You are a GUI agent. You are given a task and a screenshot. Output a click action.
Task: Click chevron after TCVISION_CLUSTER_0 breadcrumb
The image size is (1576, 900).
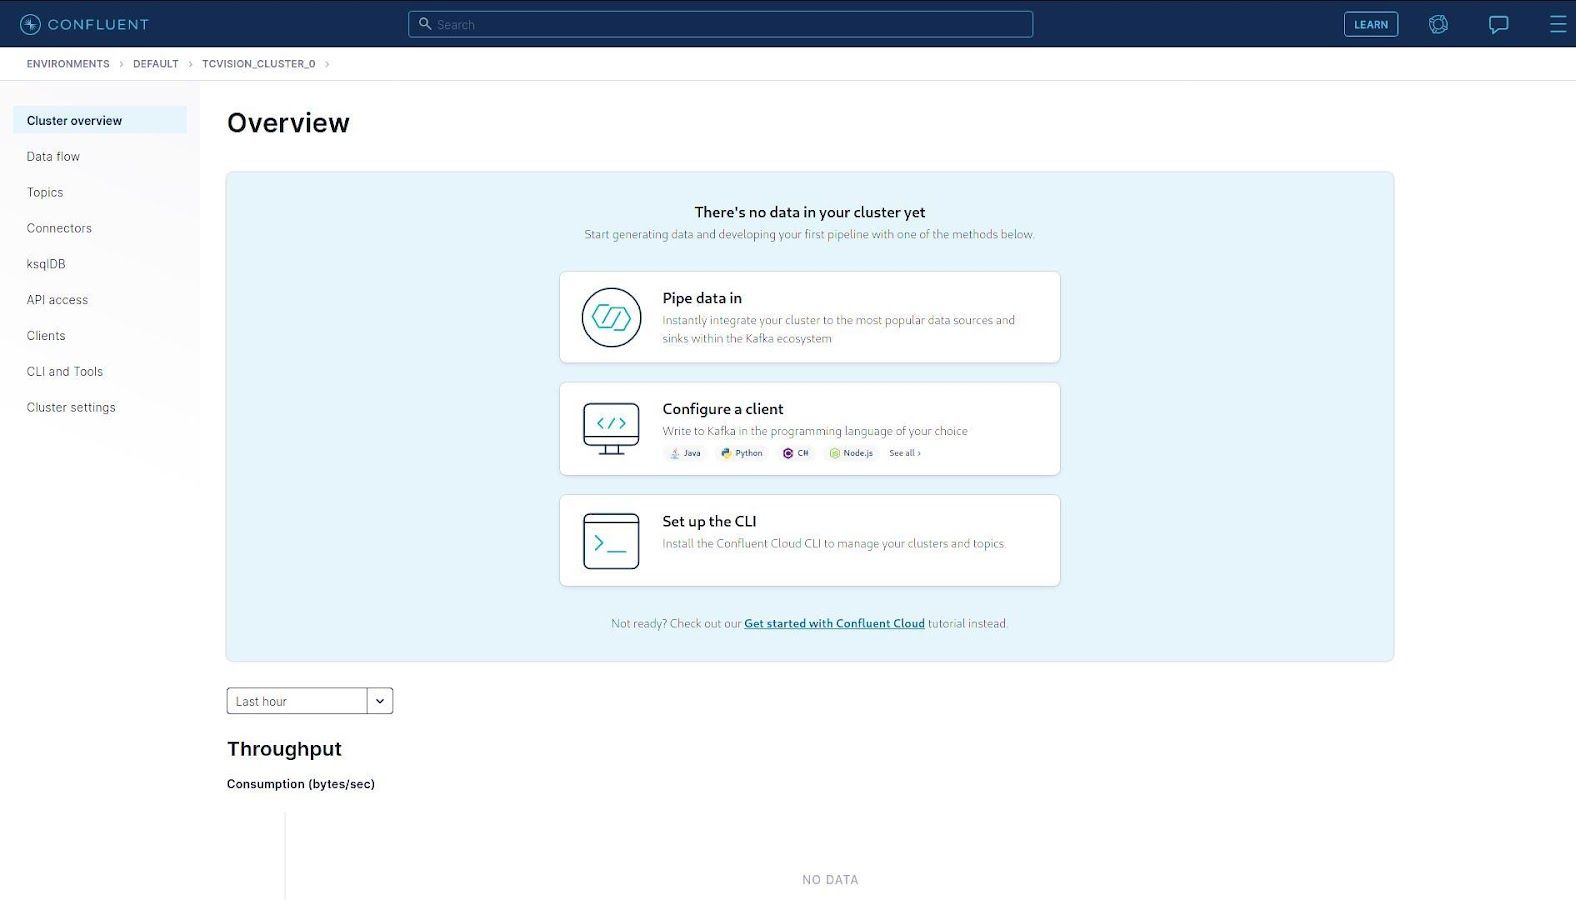pyautogui.click(x=327, y=64)
